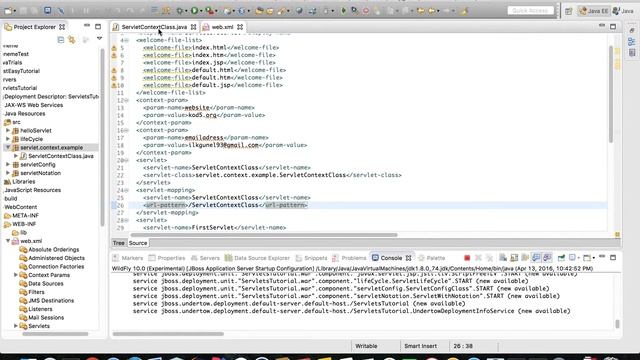Expand the lifeCycle package

(x=8, y=139)
